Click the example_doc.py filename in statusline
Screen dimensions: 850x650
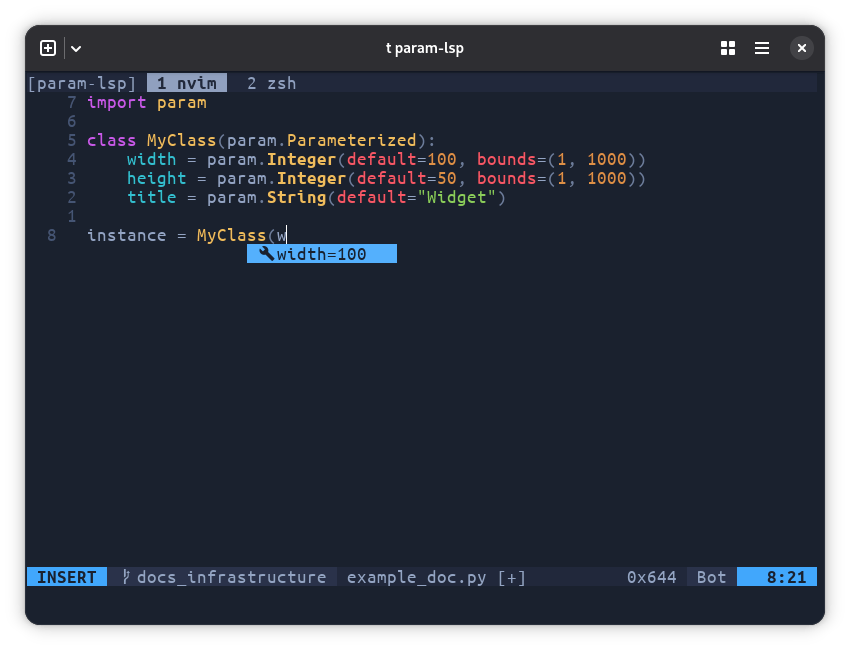coord(416,577)
